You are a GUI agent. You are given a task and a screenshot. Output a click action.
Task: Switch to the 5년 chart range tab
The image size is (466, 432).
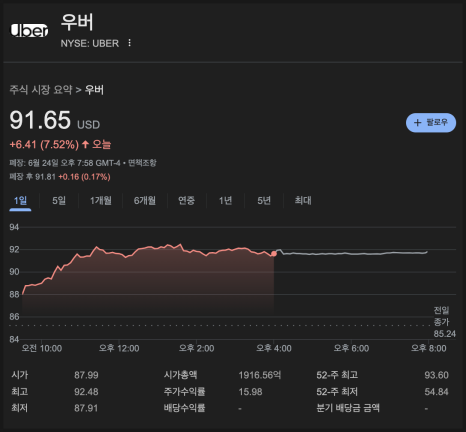pyautogui.click(x=264, y=200)
